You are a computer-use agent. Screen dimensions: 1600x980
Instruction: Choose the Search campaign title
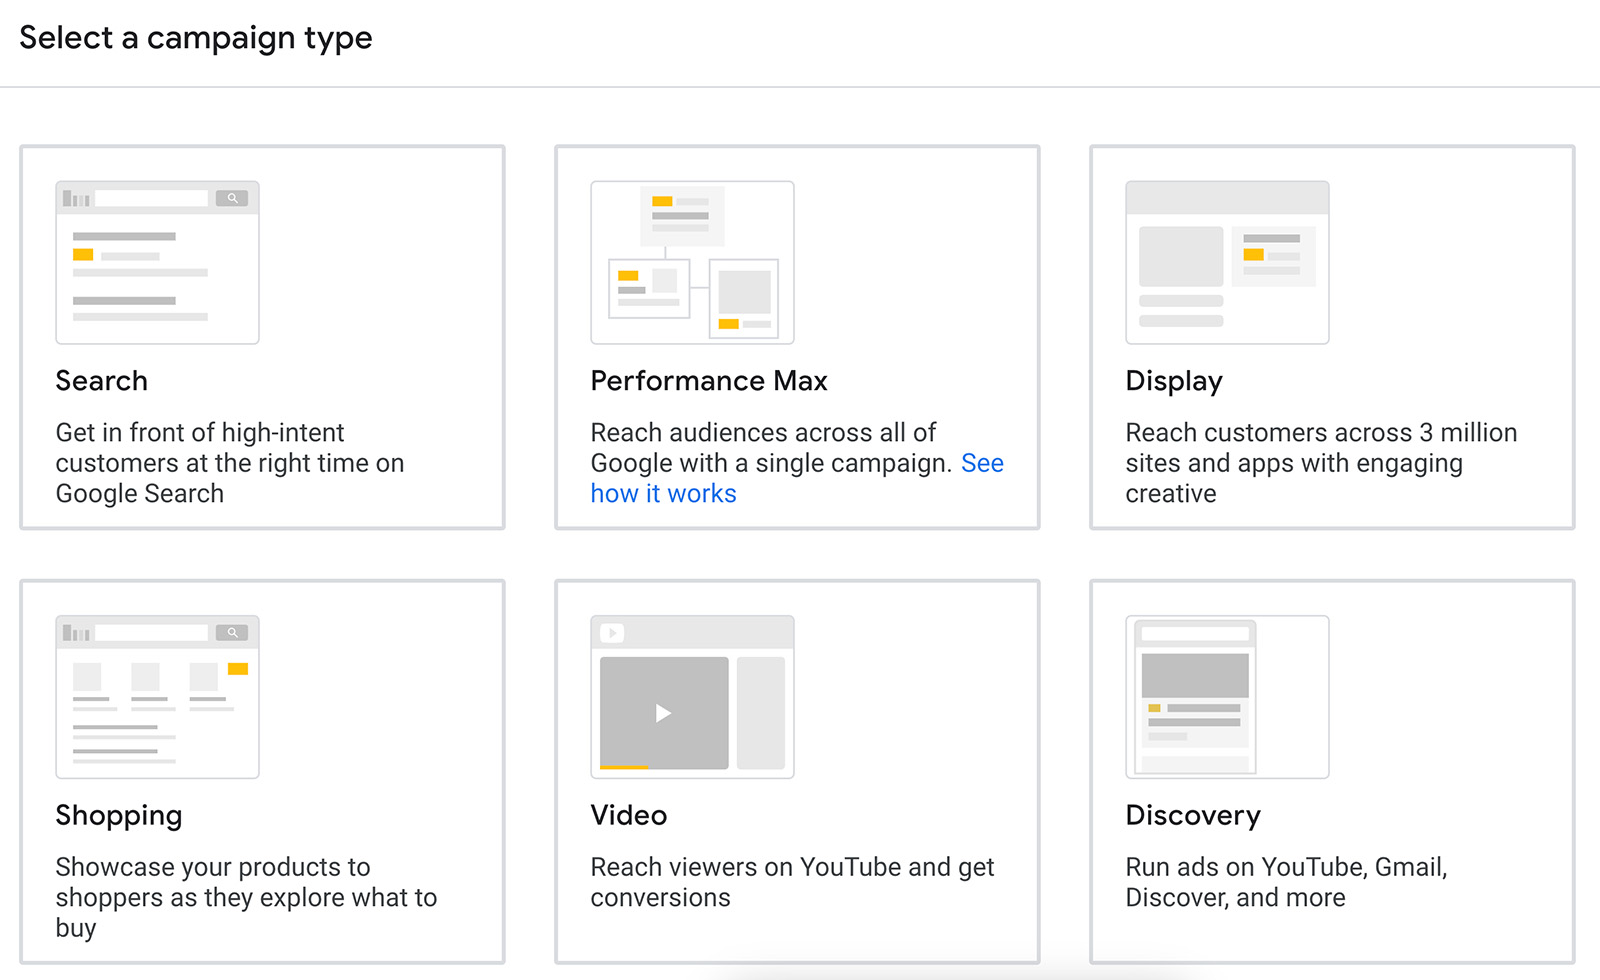point(102,381)
